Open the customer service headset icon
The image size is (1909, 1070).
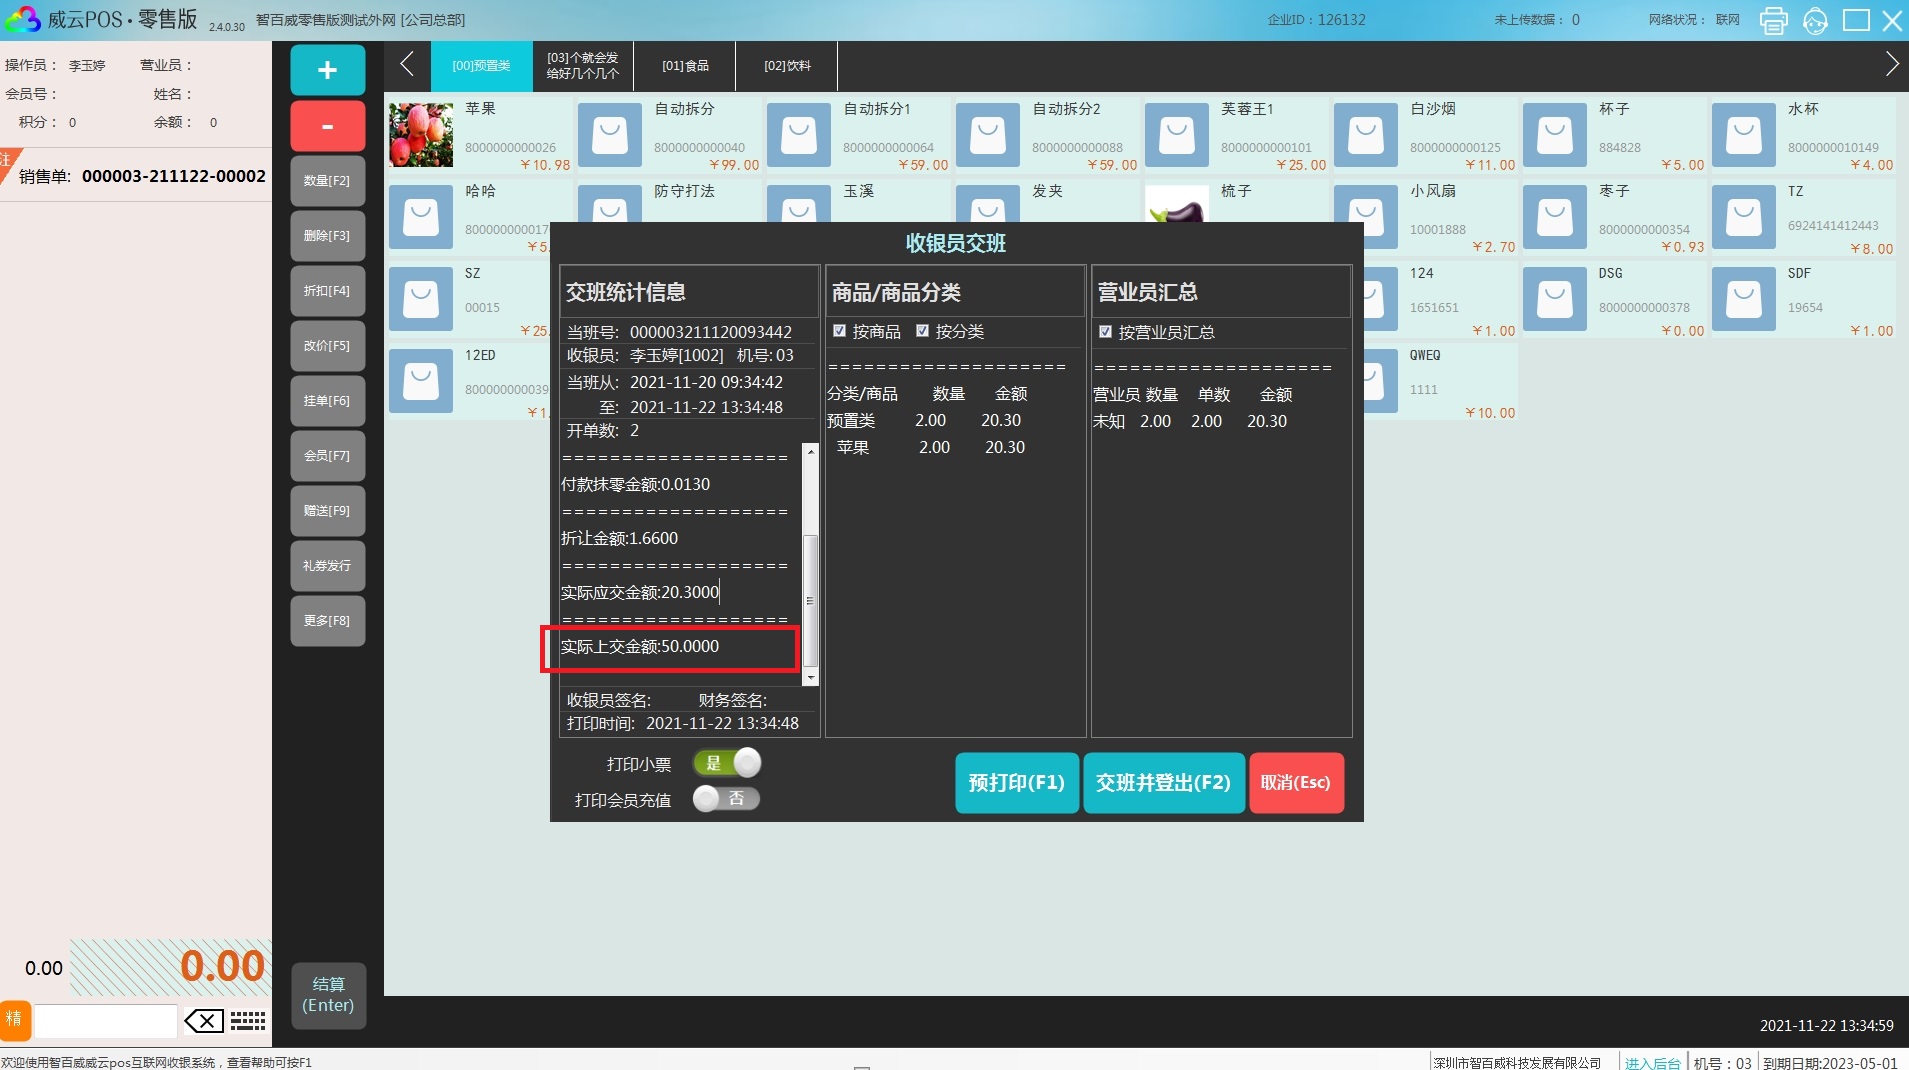tap(1815, 20)
